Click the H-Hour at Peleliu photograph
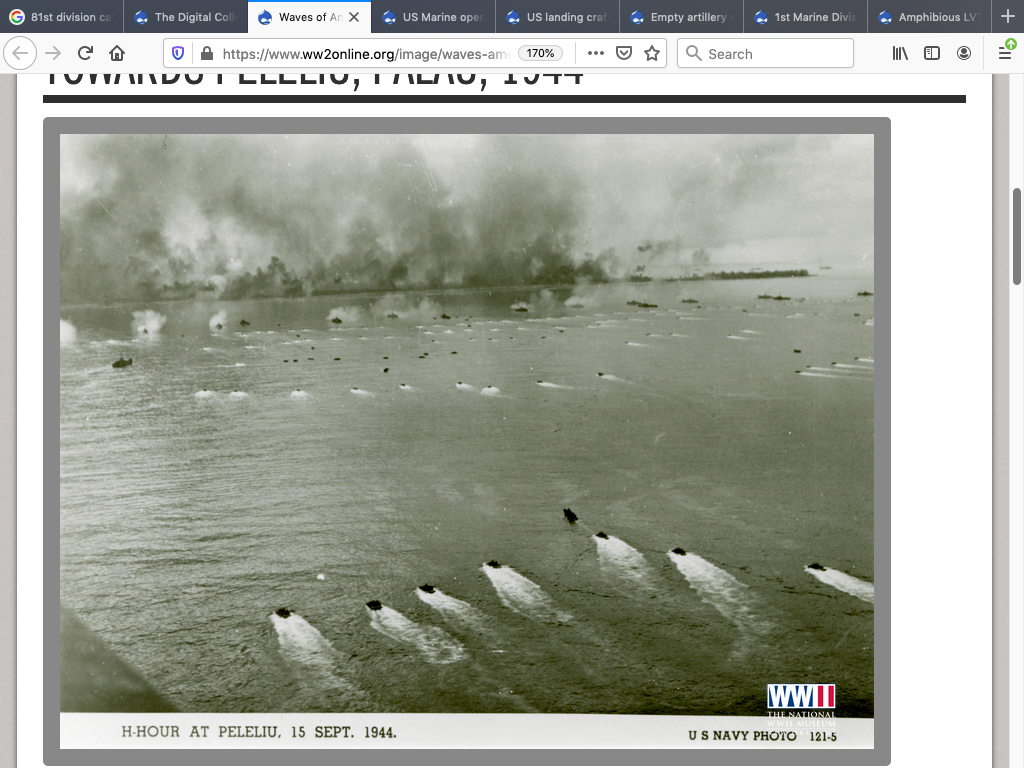The width and height of the screenshot is (1024, 768). tap(466, 440)
